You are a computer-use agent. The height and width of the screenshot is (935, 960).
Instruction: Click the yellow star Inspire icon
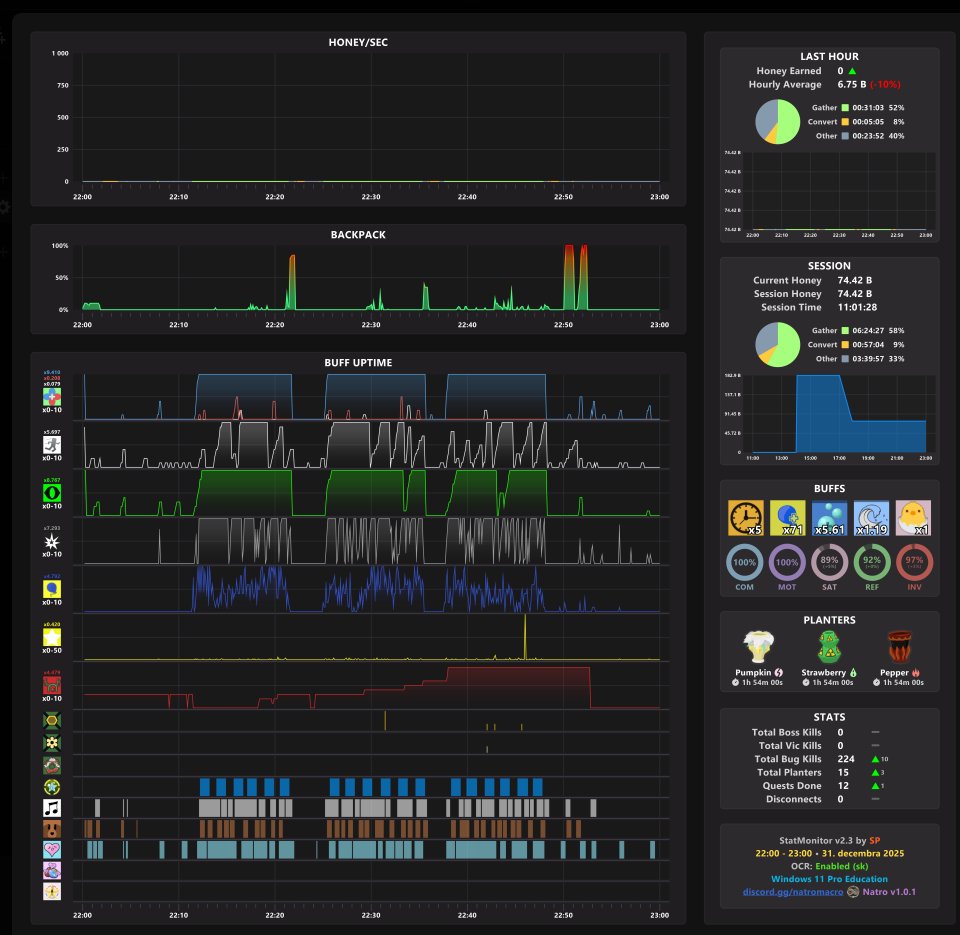[x=52, y=637]
